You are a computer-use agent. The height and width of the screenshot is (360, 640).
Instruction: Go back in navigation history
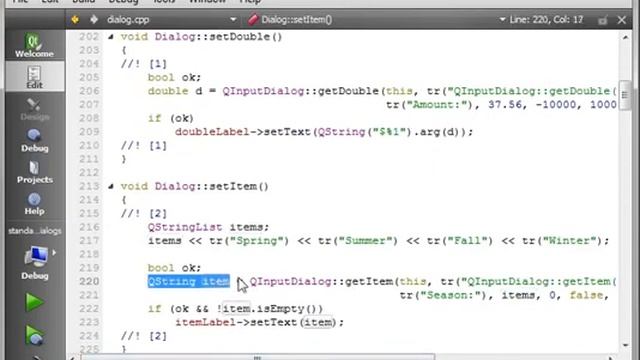pyautogui.click(x=75, y=19)
